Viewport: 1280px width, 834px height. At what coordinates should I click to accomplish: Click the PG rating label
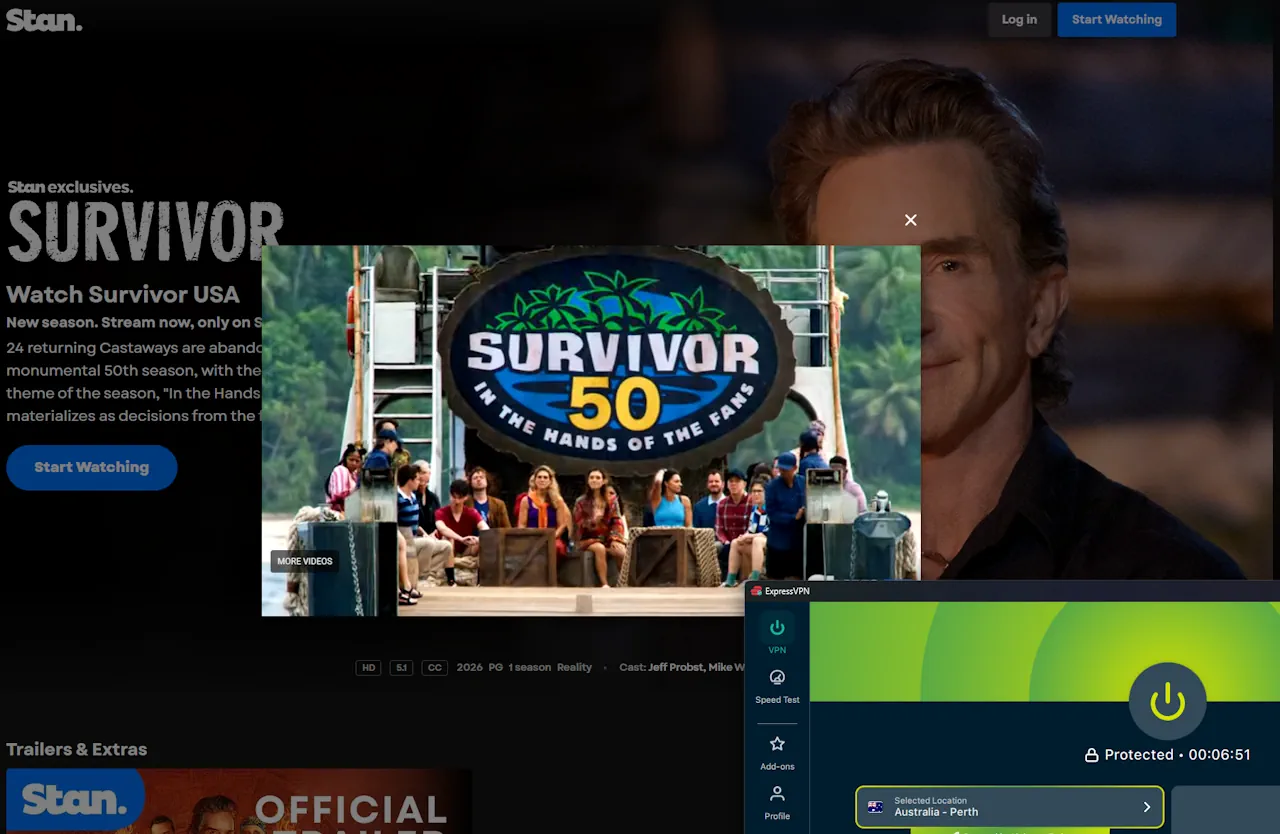tap(496, 667)
